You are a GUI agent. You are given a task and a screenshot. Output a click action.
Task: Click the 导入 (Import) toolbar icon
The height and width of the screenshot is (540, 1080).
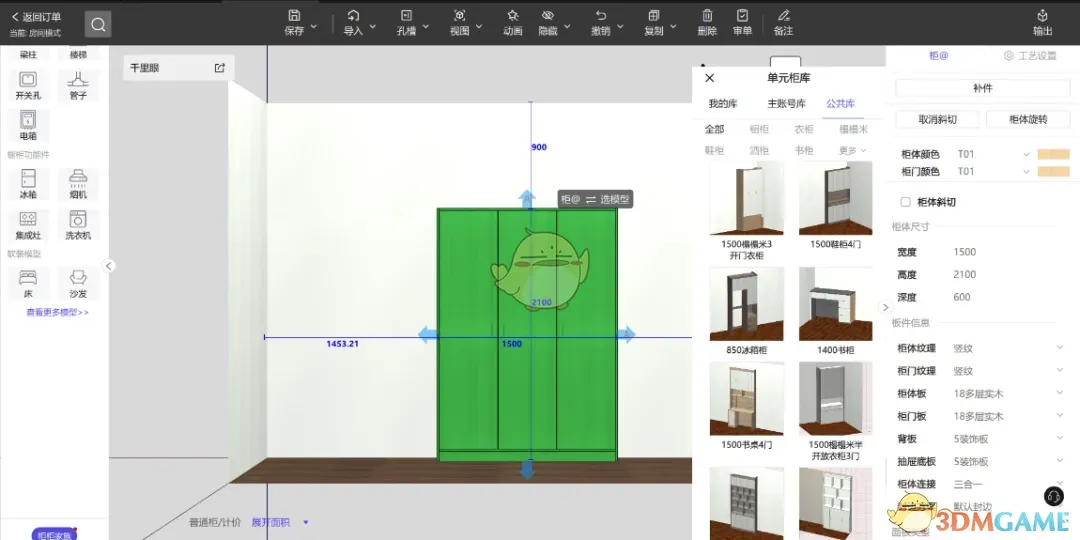(x=353, y=16)
